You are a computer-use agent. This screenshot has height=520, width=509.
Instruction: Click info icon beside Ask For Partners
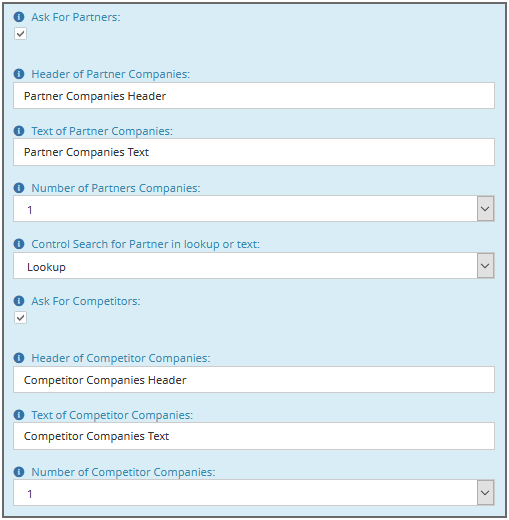point(19,16)
